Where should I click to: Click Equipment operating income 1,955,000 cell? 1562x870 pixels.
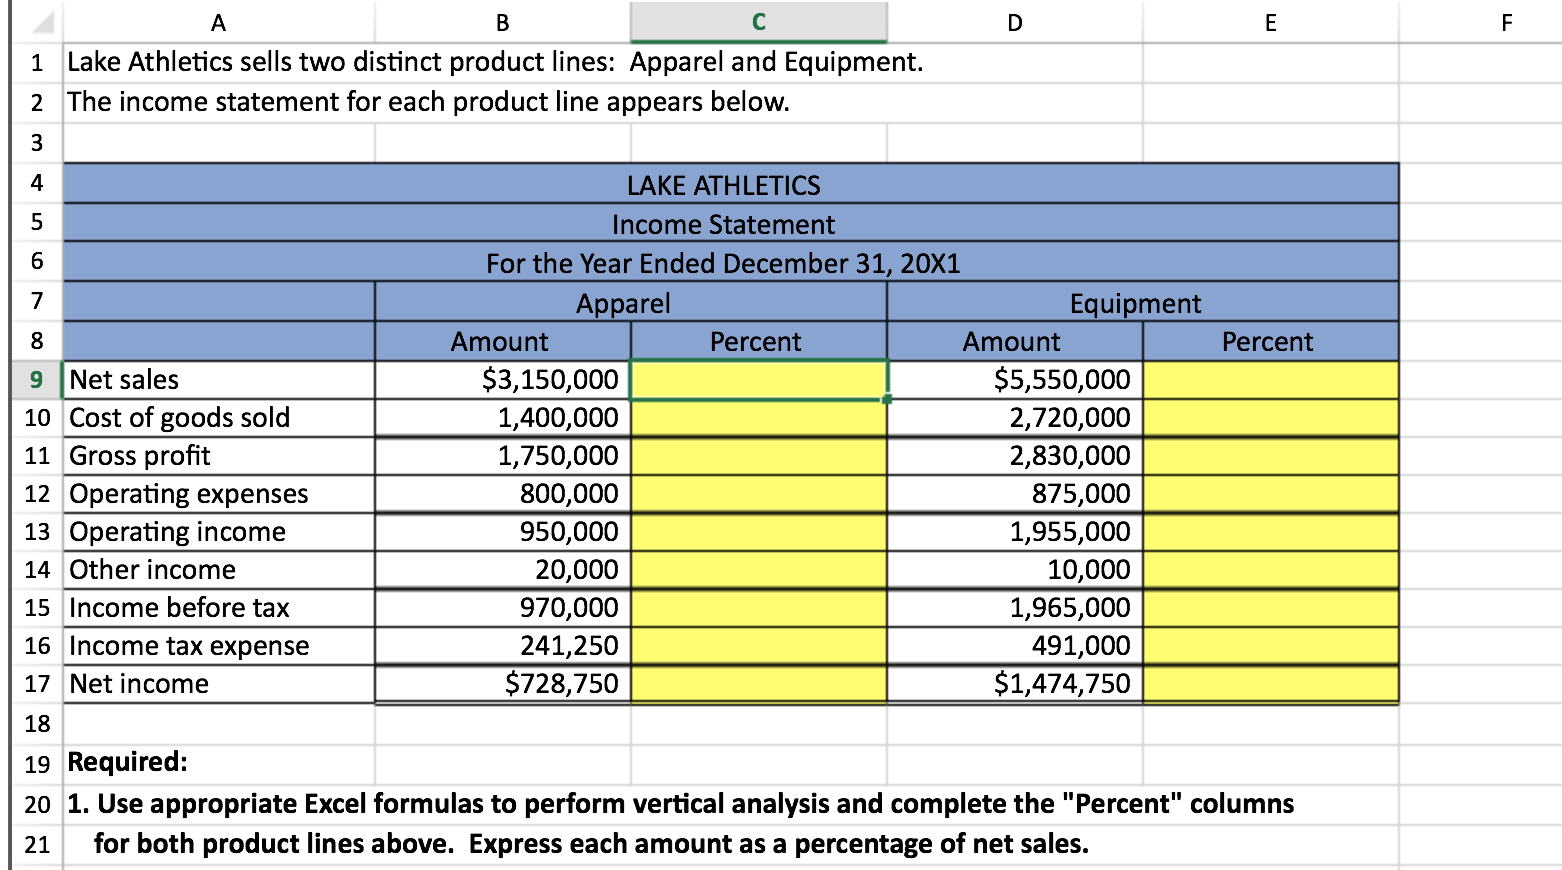(x=1015, y=532)
